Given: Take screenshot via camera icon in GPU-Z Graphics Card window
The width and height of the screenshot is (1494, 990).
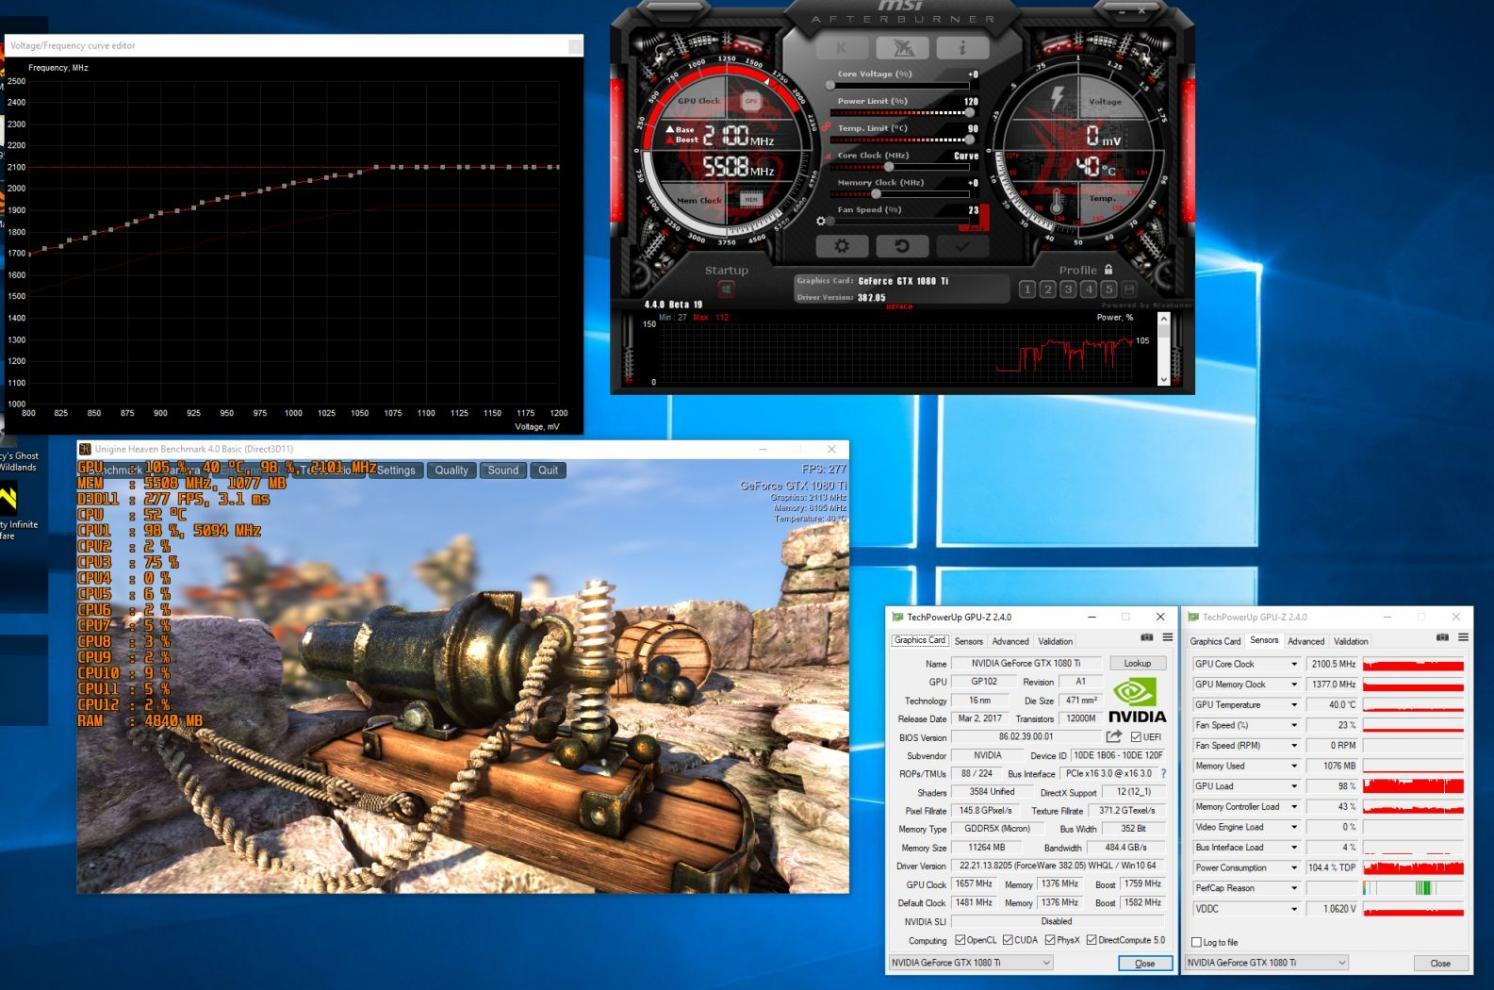Looking at the screenshot, I should click(1147, 637).
